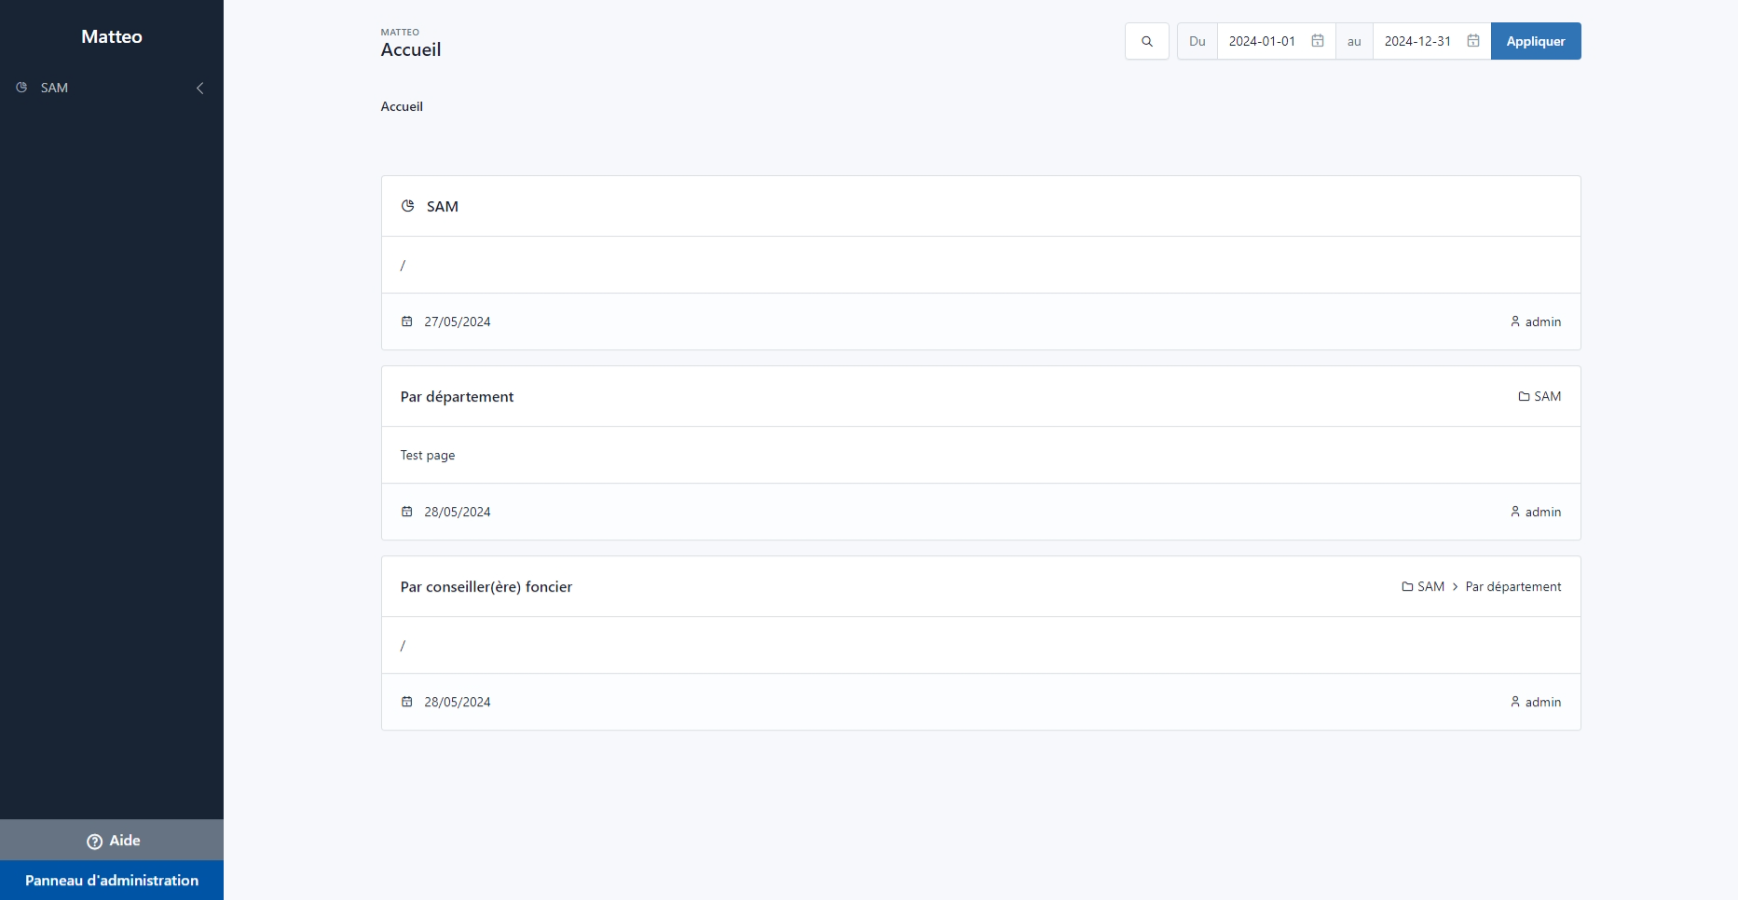The image size is (1738, 900).
Task: Click date 27/05/2024 in SAM card
Action: (x=457, y=322)
